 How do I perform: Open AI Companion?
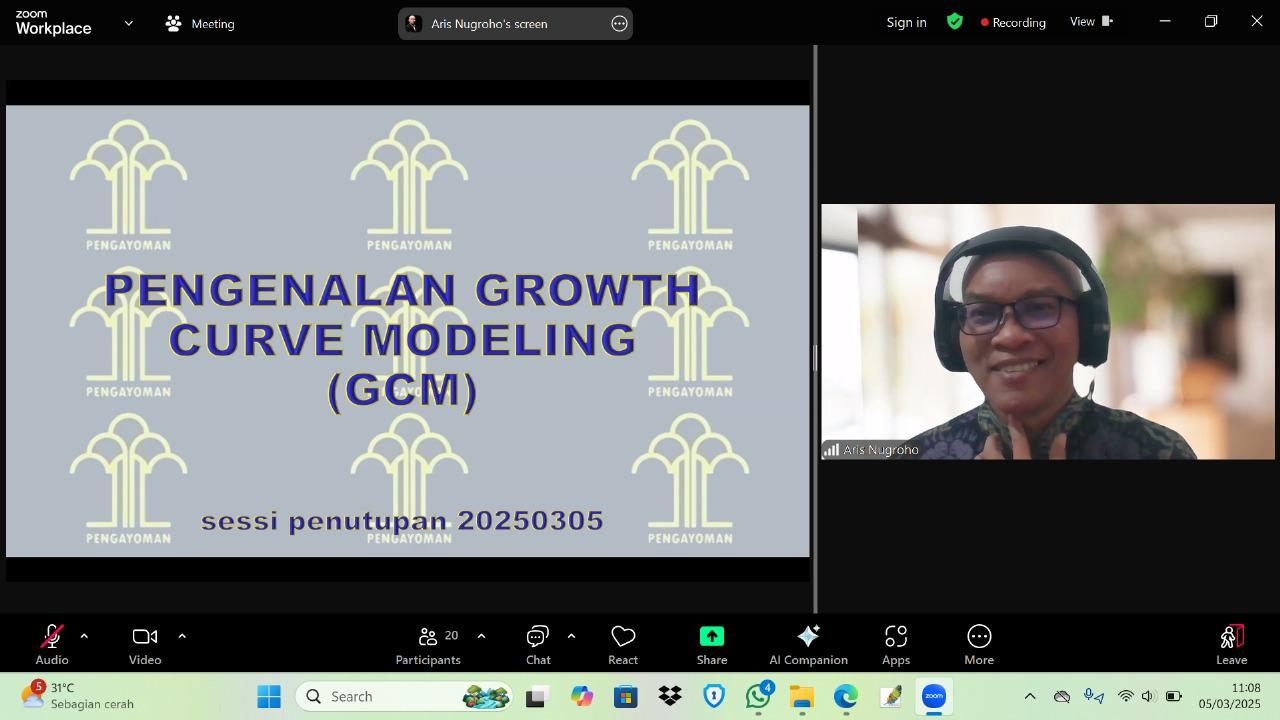(808, 644)
